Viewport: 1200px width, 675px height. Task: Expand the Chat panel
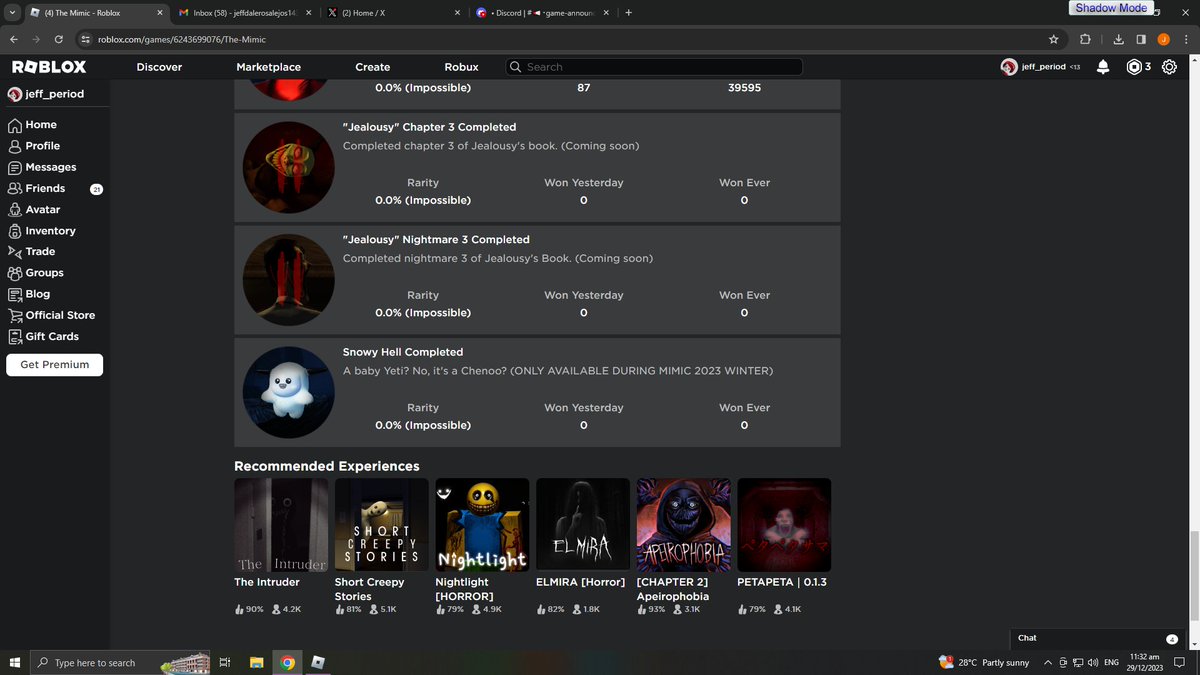pos(1098,638)
